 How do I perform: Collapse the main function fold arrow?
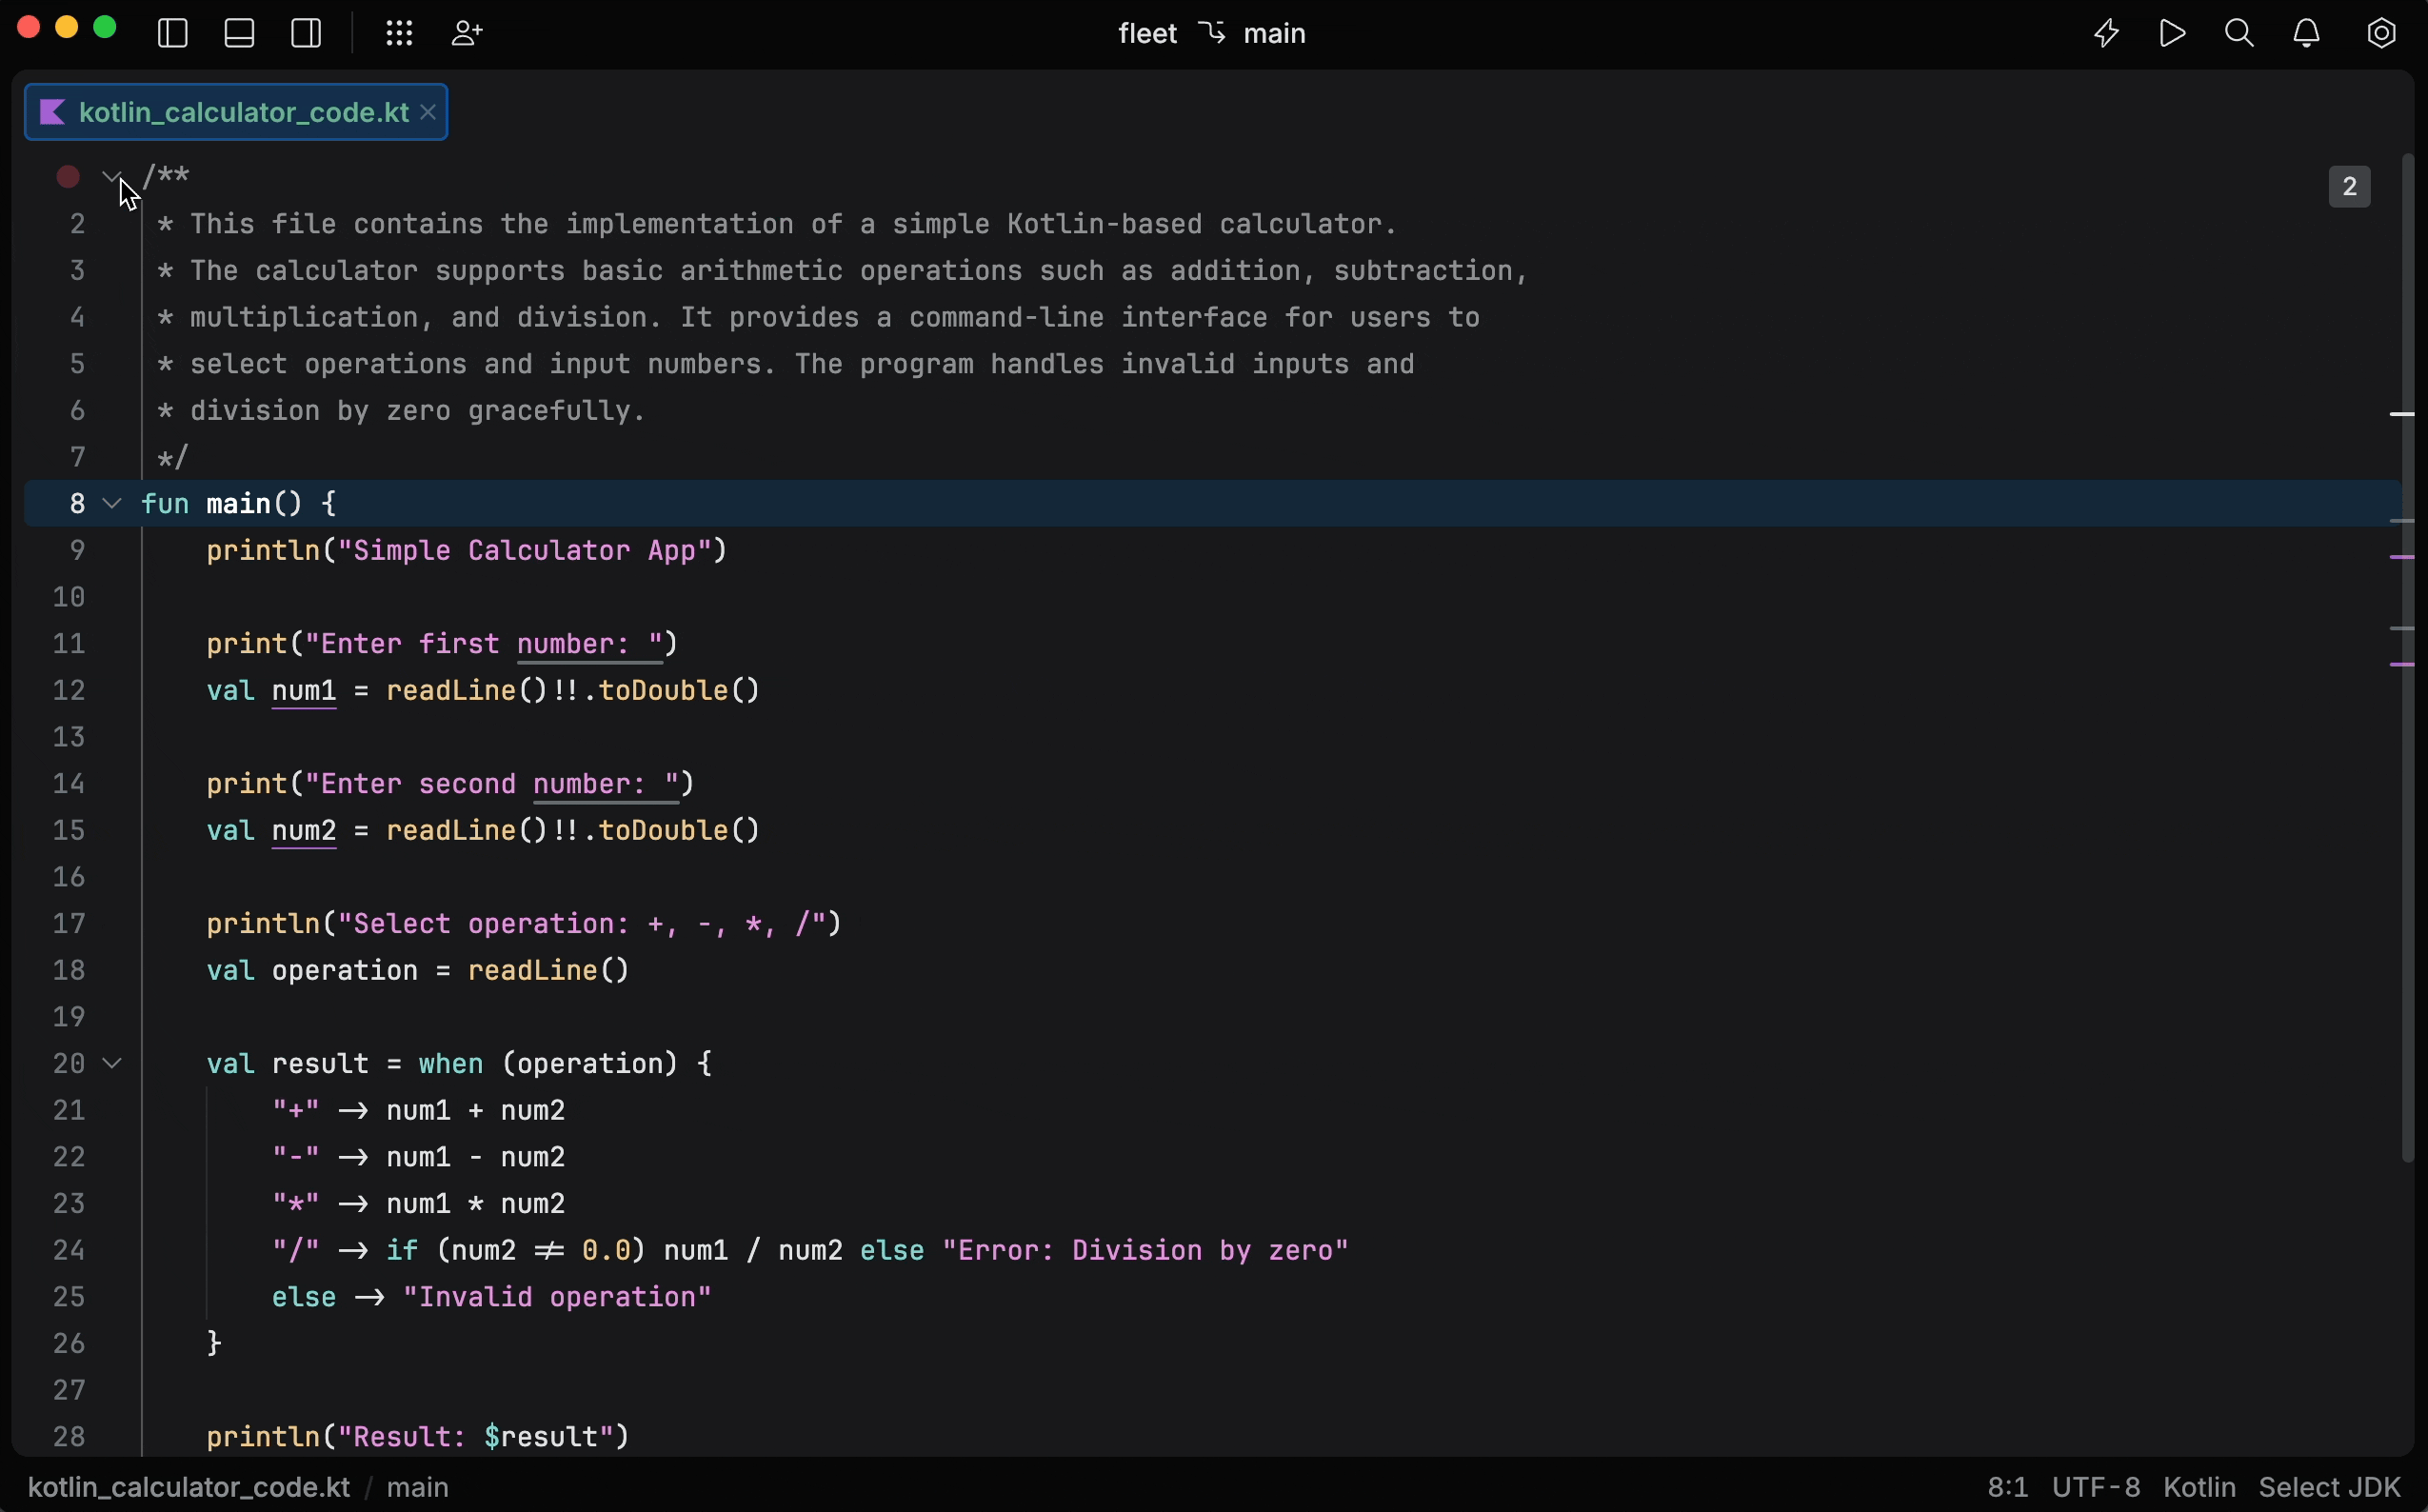point(111,504)
